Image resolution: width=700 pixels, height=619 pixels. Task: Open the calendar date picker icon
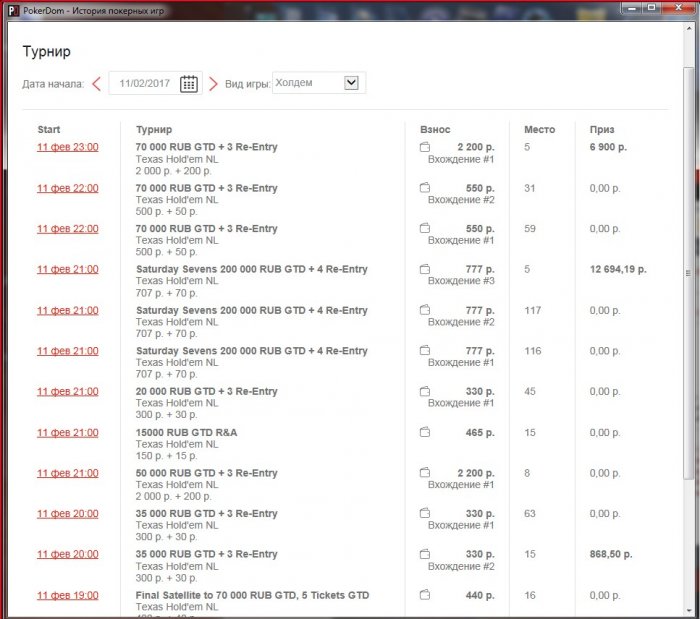pos(189,83)
